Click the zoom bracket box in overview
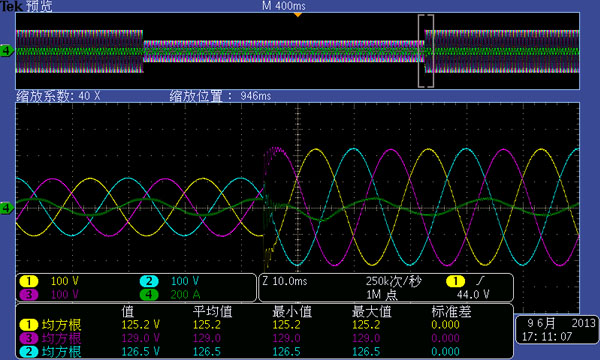The height and width of the screenshot is (360, 600). click(x=426, y=51)
